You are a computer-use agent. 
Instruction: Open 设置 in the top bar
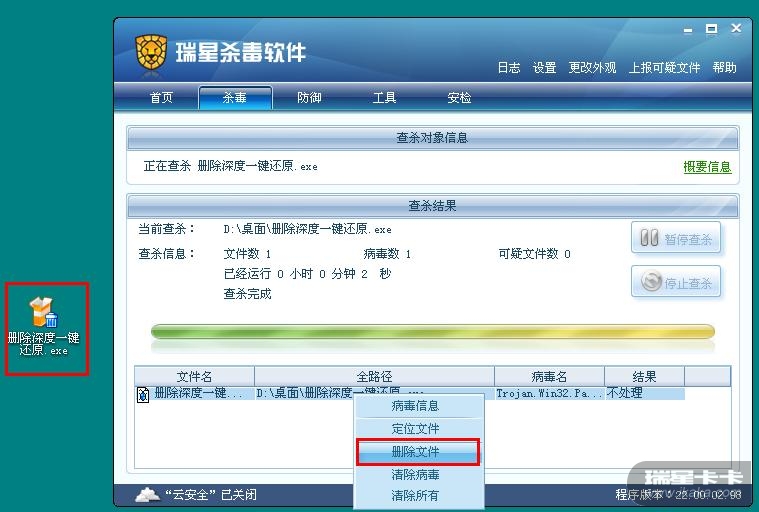(x=544, y=68)
